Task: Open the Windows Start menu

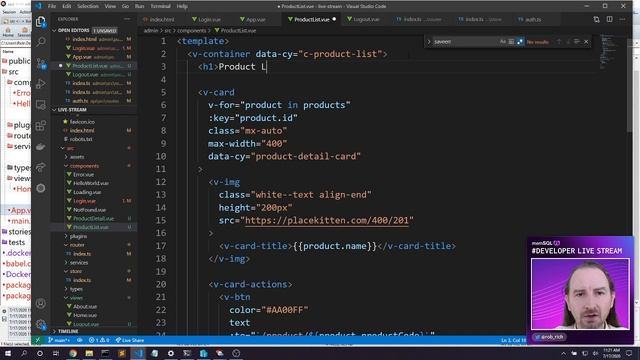Action: (x=7, y=353)
